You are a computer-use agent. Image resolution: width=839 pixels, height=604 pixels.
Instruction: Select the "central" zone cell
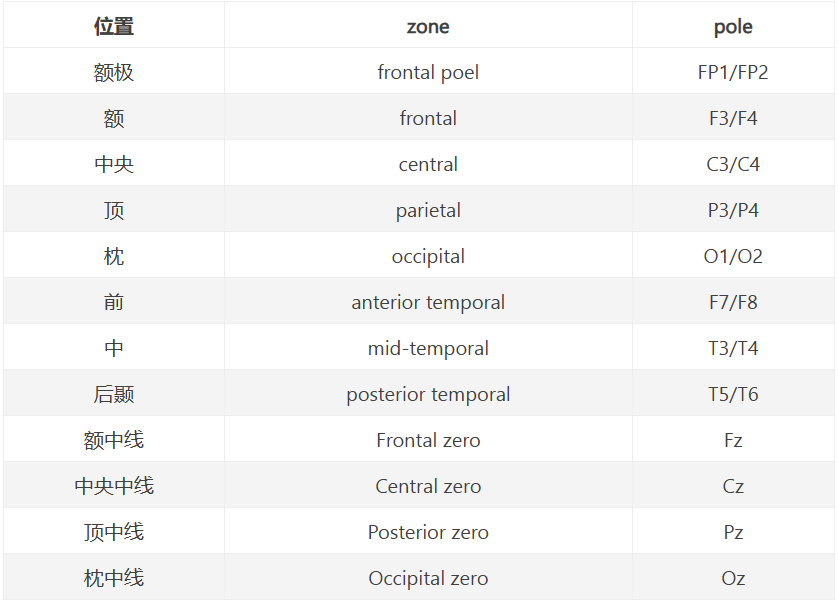[x=428, y=164]
